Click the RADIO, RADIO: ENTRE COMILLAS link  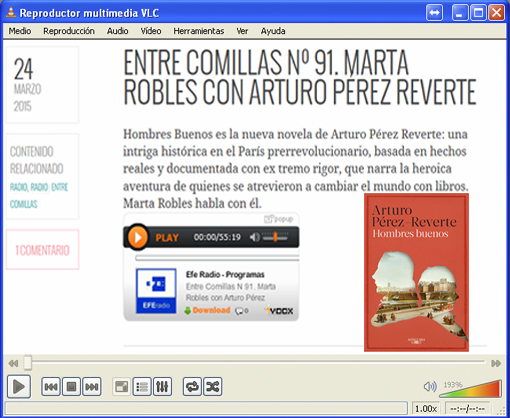[39, 195]
